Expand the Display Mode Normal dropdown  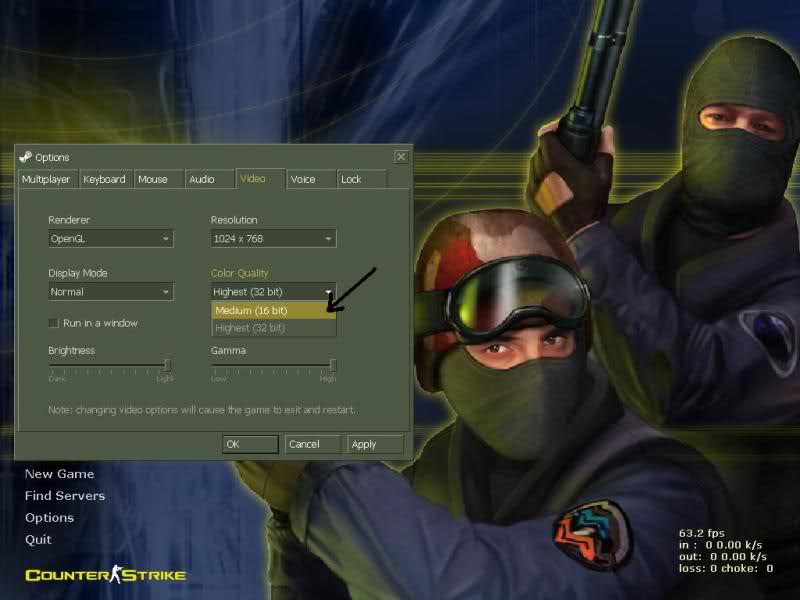[111, 292]
